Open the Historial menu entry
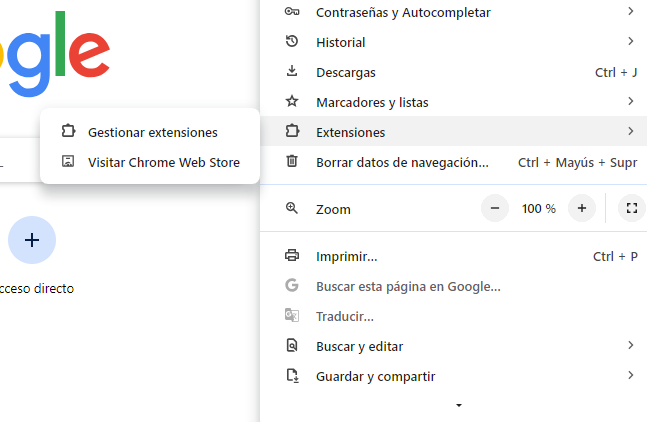Viewport: 647px width, 422px height. pyautogui.click(x=453, y=42)
